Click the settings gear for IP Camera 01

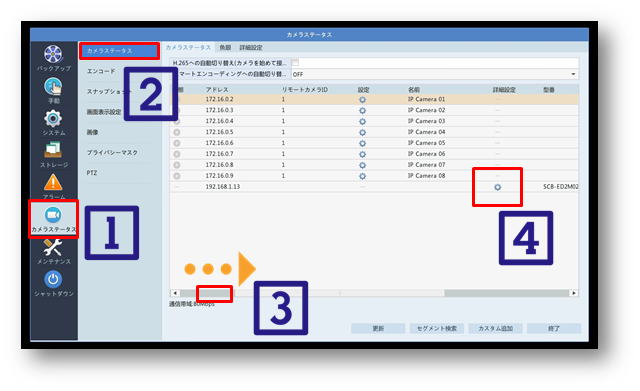point(362,100)
